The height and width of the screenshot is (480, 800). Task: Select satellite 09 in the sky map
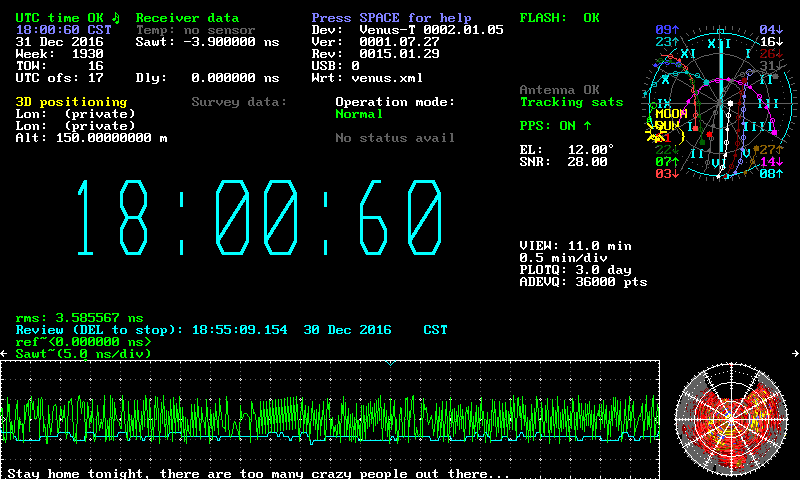[x=666, y=30]
